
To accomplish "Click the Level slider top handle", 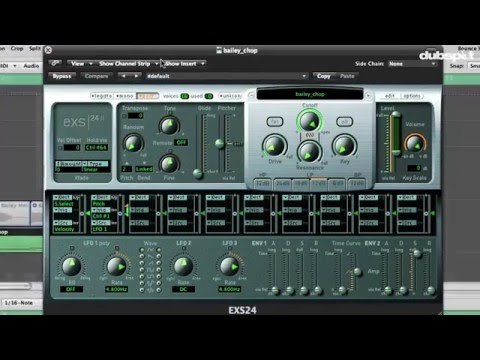I will [396, 115].
